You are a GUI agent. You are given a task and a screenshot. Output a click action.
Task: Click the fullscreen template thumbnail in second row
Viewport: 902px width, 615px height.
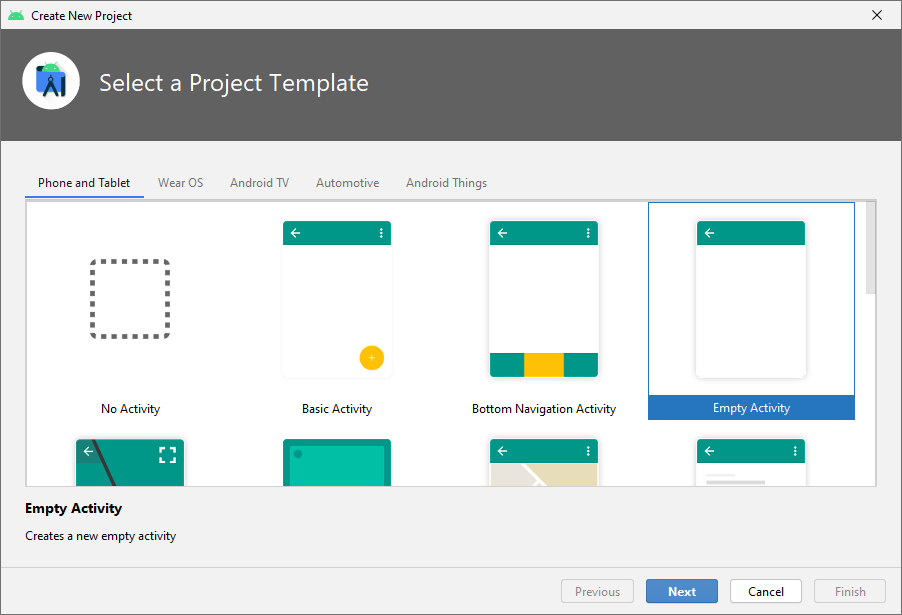[130, 463]
